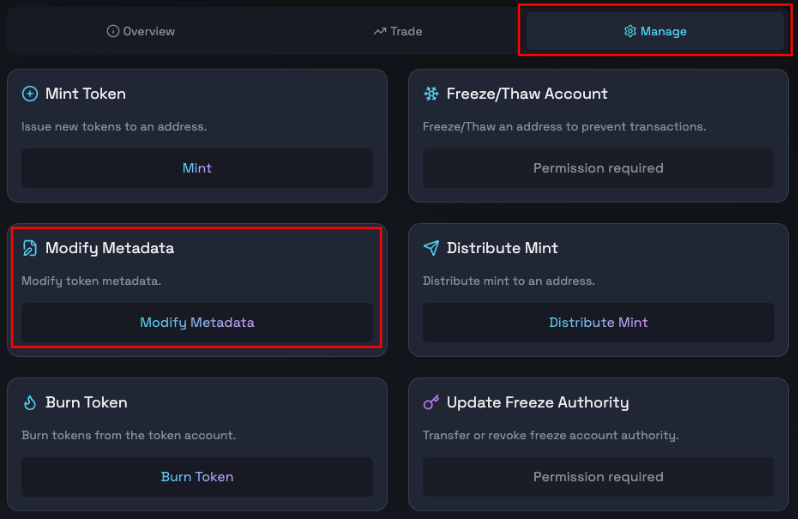Click the Distribute Mint button
The image size is (798, 519).
tap(598, 322)
